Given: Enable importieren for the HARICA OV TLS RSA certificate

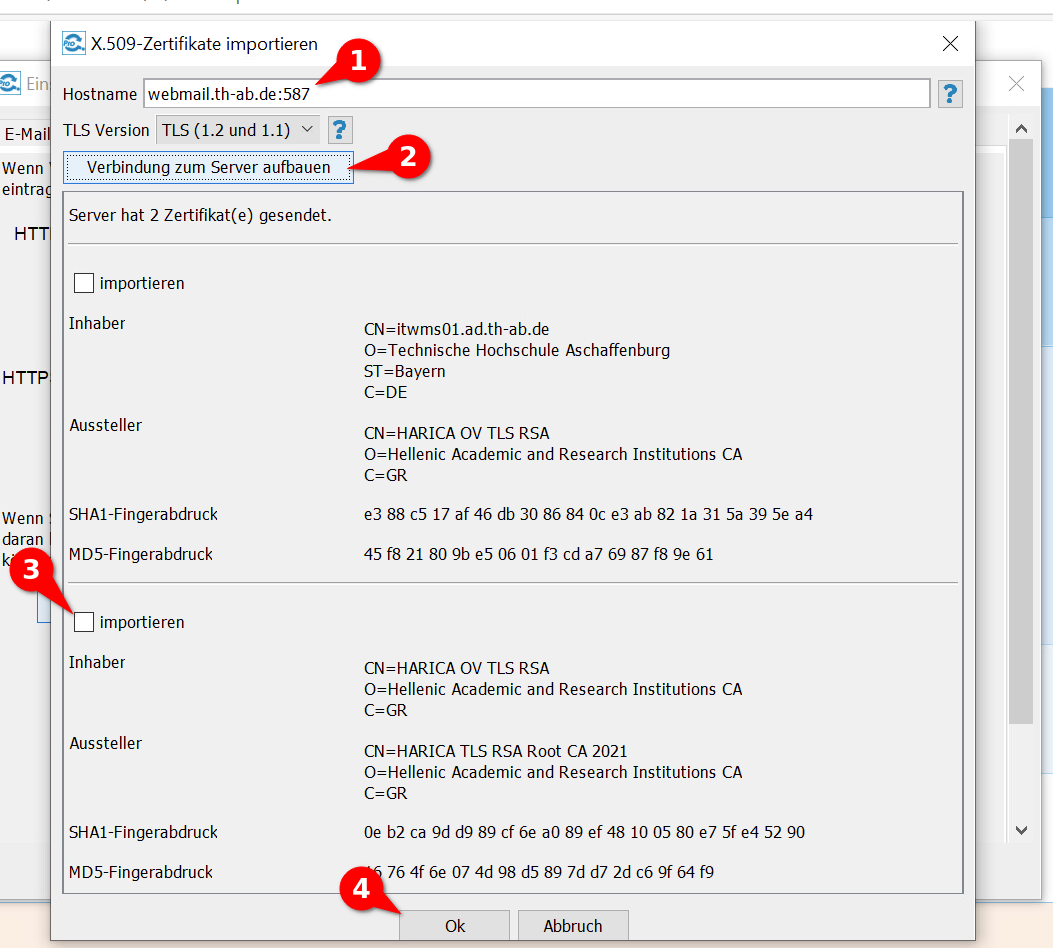Looking at the screenshot, I should pos(84,623).
